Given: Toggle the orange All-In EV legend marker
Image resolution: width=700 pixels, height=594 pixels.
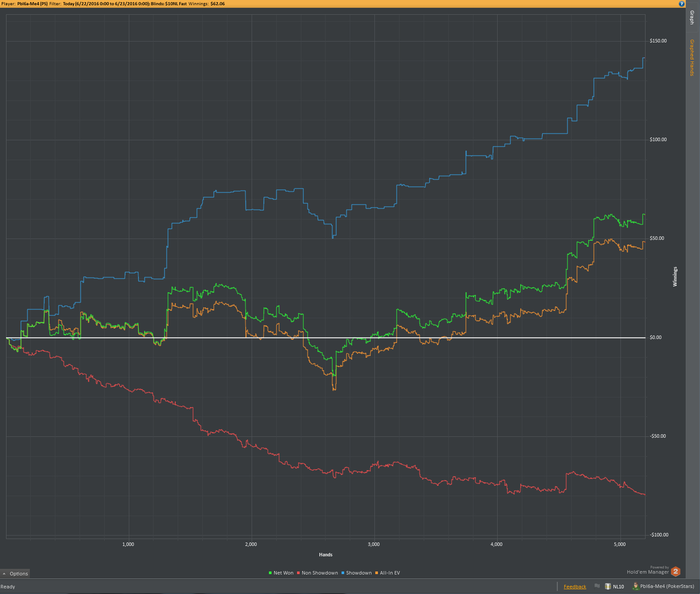Looking at the screenshot, I should (376, 573).
